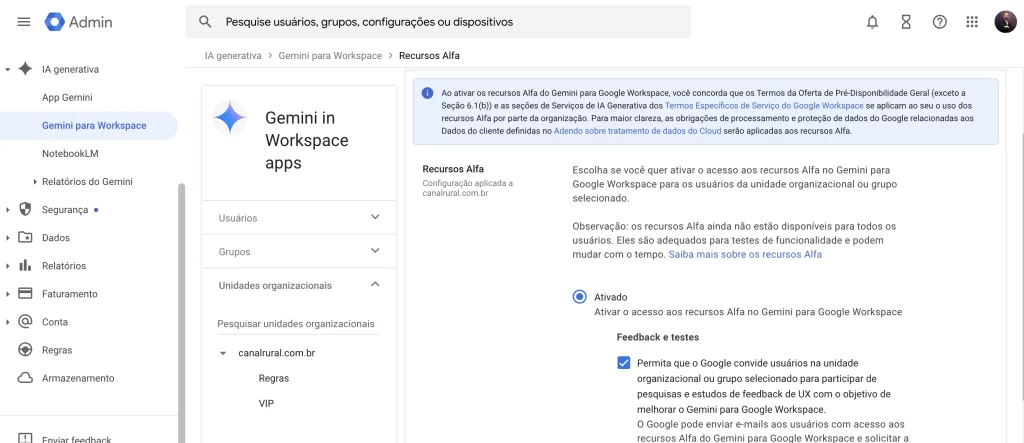Image resolution: width=1024 pixels, height=443 pixels.
Task: Click the Armazenamento cloud icon
Action: coord(25,378)
